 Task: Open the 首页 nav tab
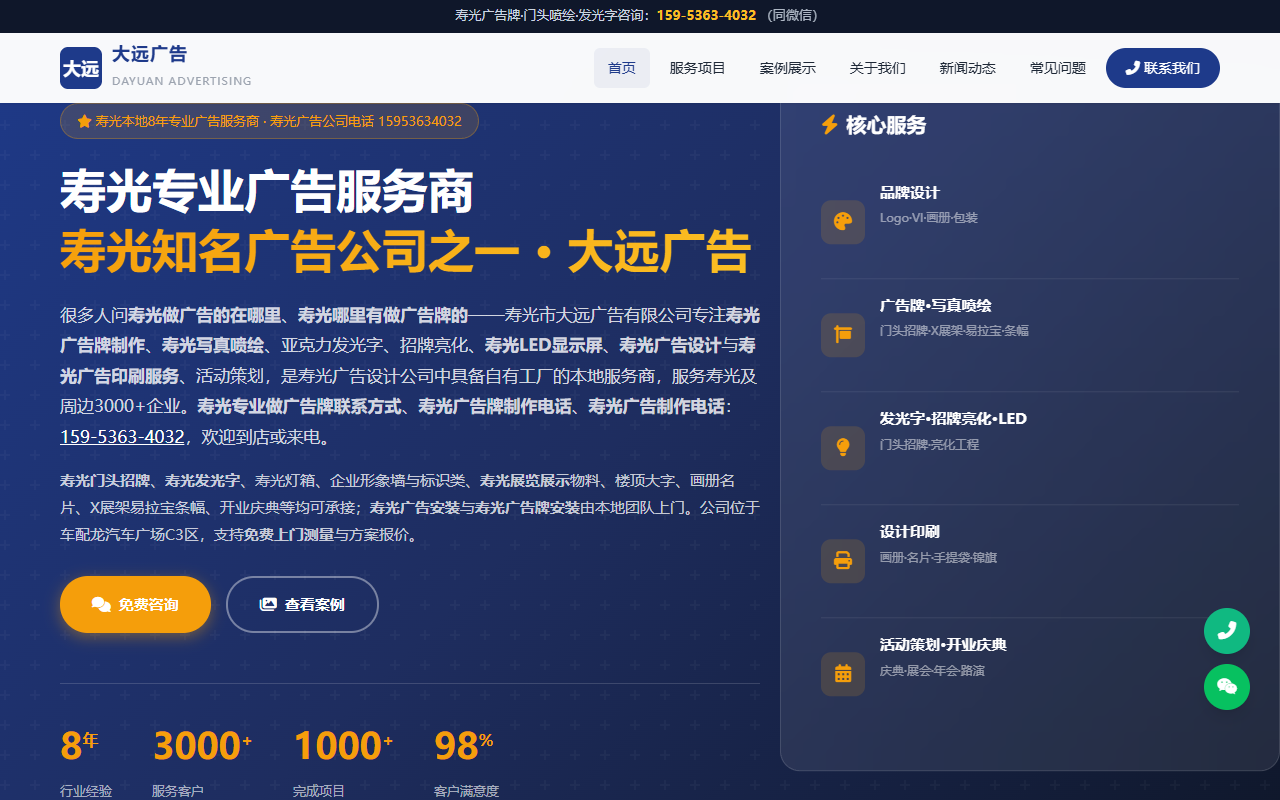(622, 68)
